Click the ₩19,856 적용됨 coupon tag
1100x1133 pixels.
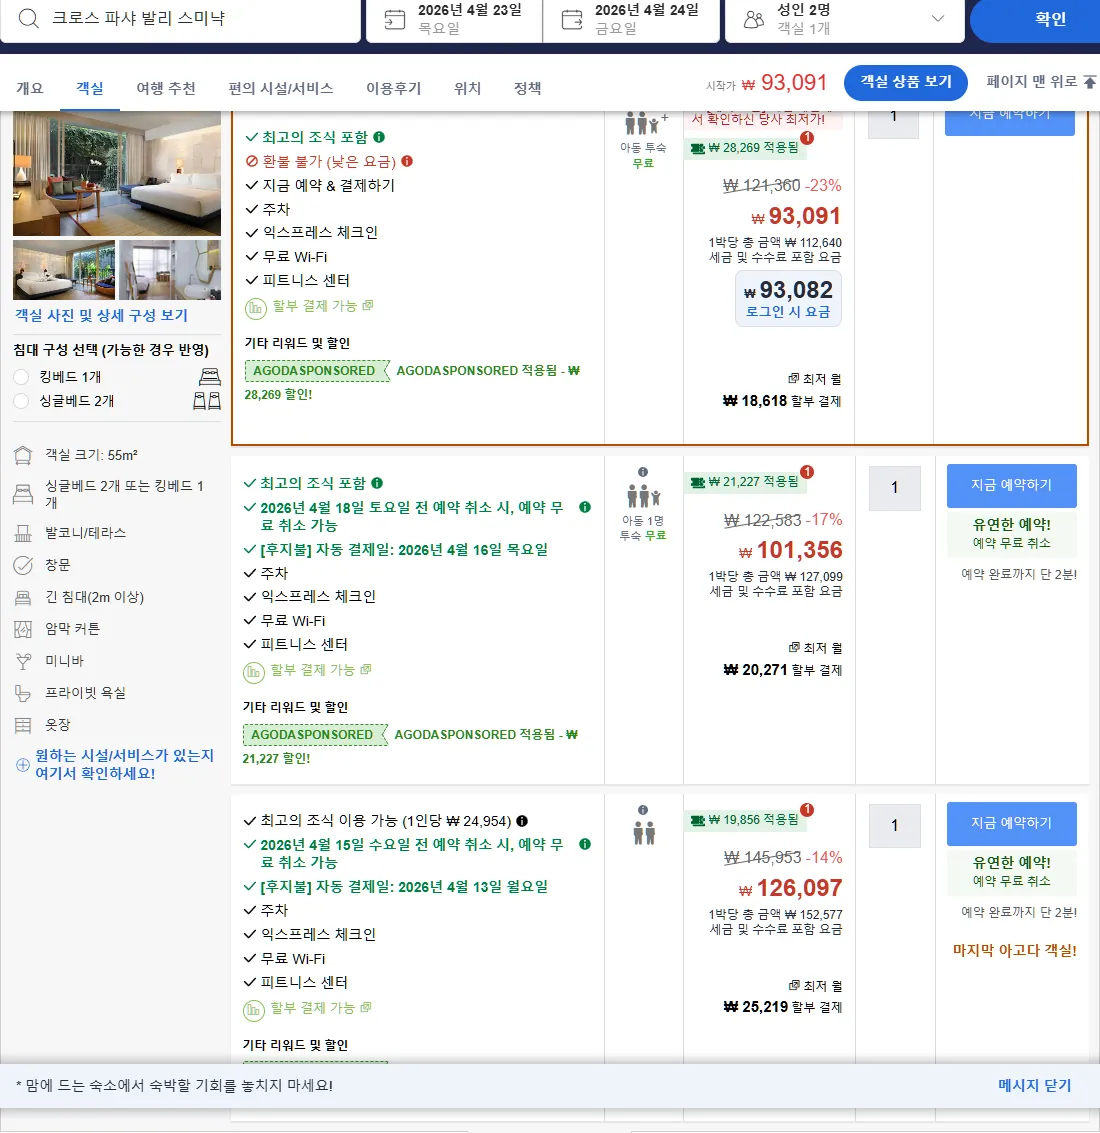coord(745,819)
